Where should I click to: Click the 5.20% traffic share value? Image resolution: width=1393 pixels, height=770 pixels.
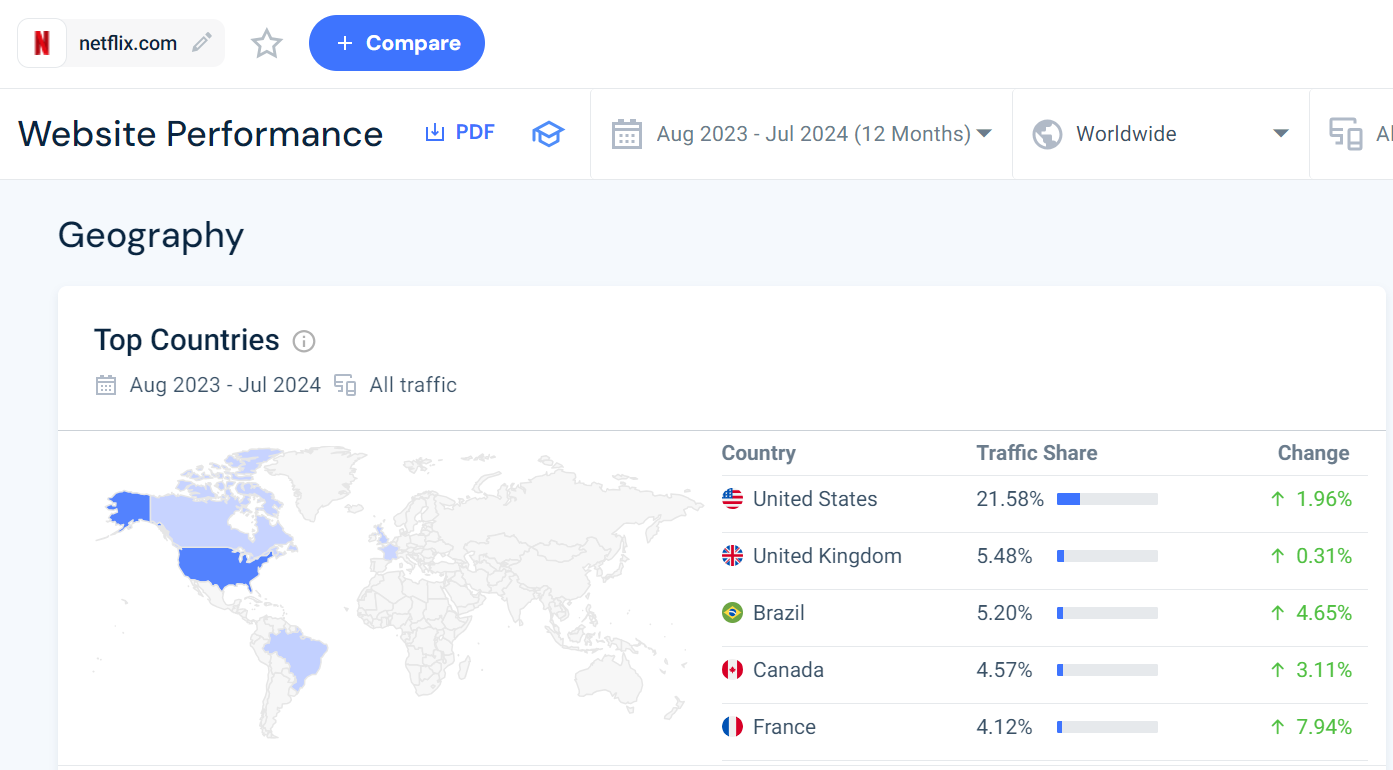1005,613
